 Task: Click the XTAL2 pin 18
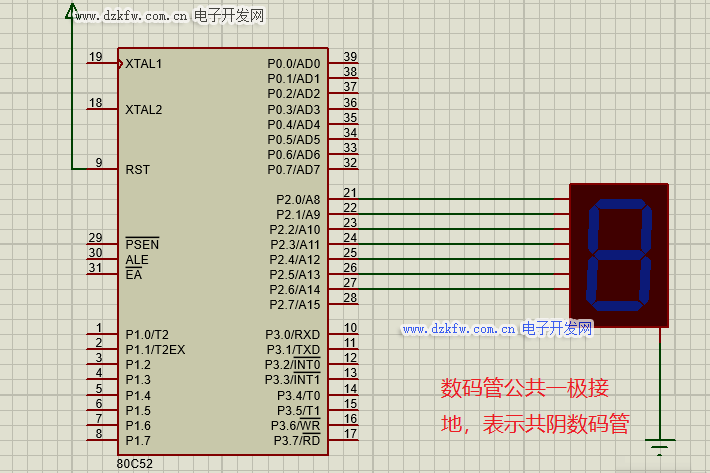pos(101,109)
